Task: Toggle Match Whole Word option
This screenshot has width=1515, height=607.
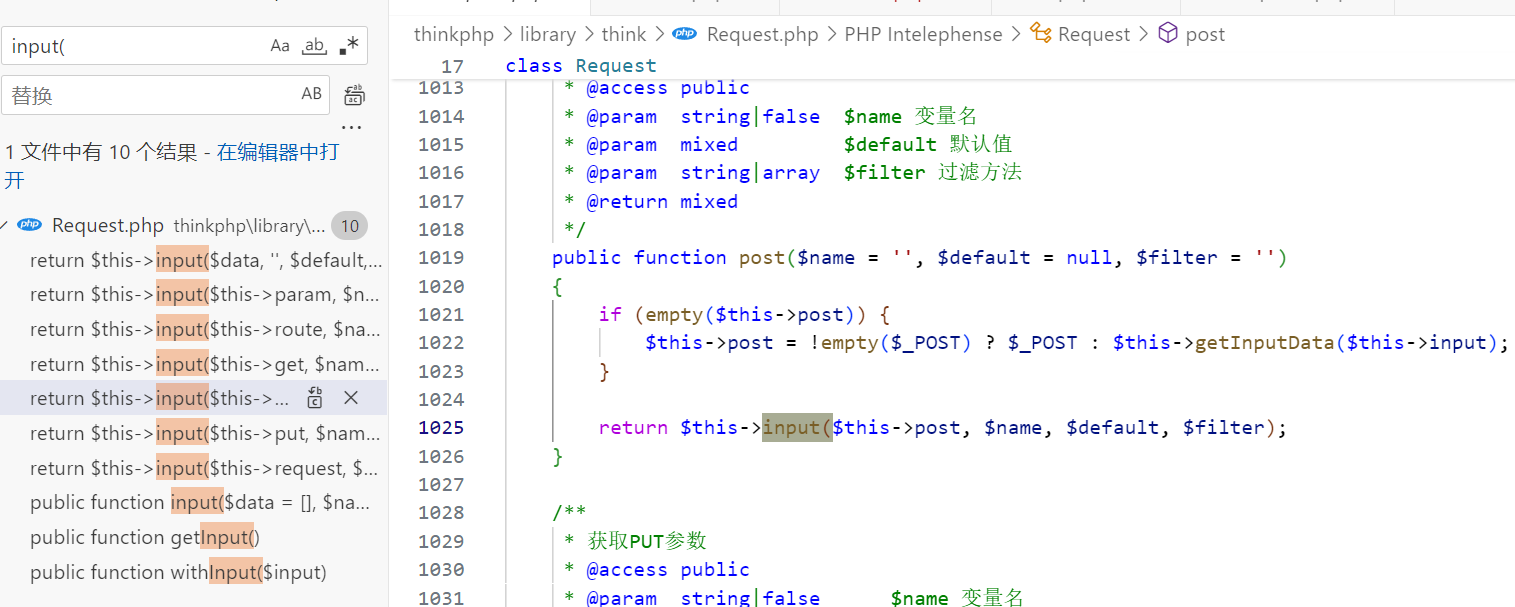Action: 314,46
